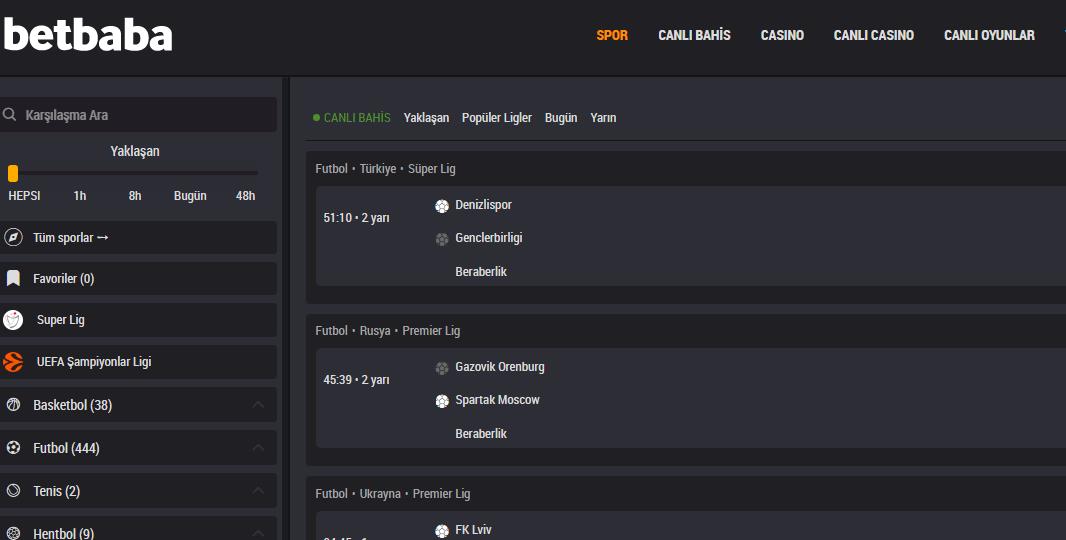Image resolution: width=1066 pixels, height=540 pixels.
Task: Click the orange Yaklaşan slider handle
Action: click(x=12, y=173)
